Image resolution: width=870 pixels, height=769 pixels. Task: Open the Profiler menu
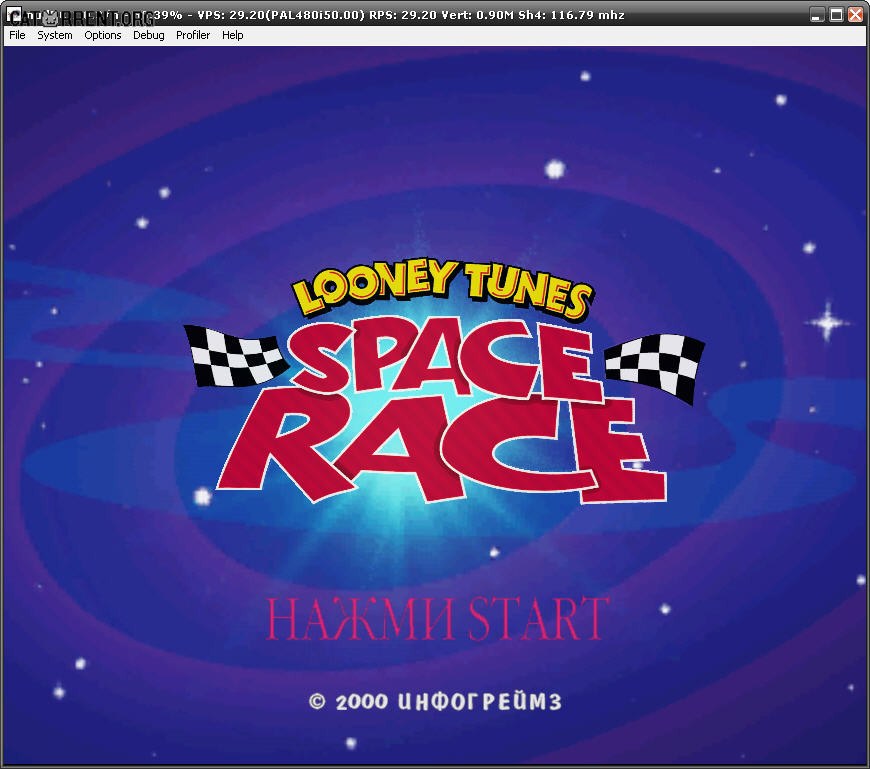[193, 35]
